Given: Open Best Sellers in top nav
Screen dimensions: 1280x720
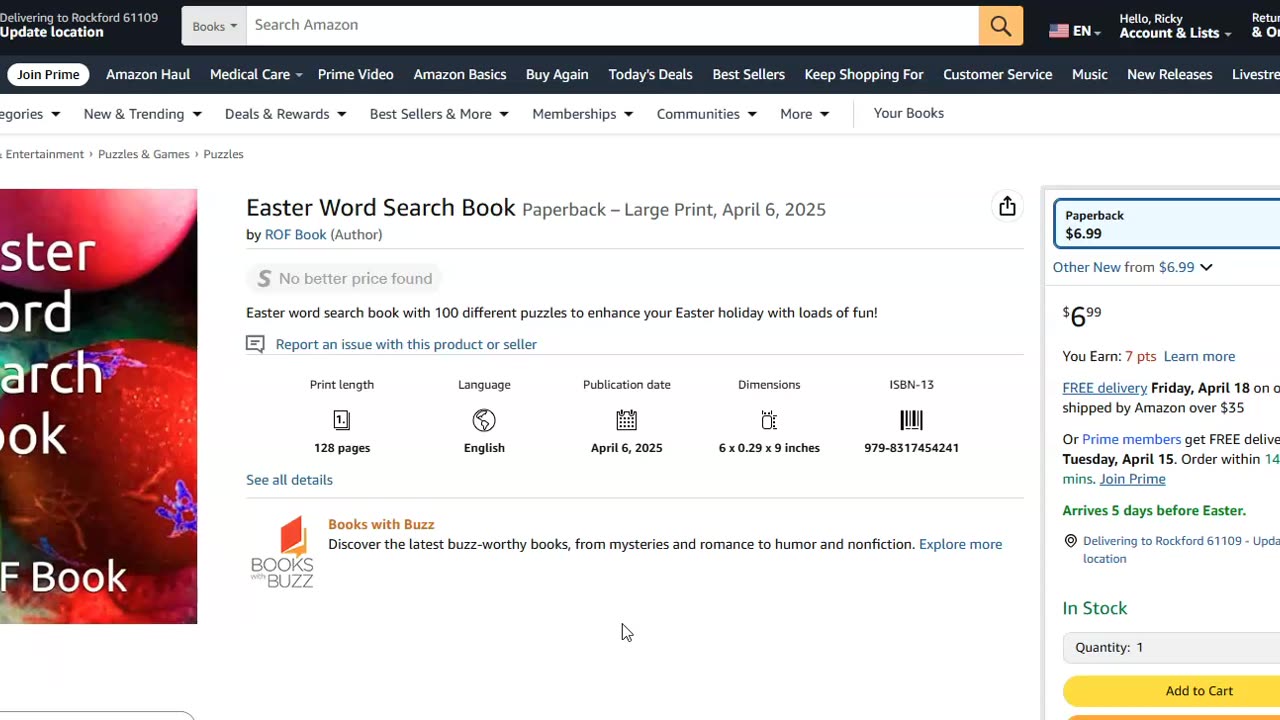Looking at the screenshot, I should (749, 74).
